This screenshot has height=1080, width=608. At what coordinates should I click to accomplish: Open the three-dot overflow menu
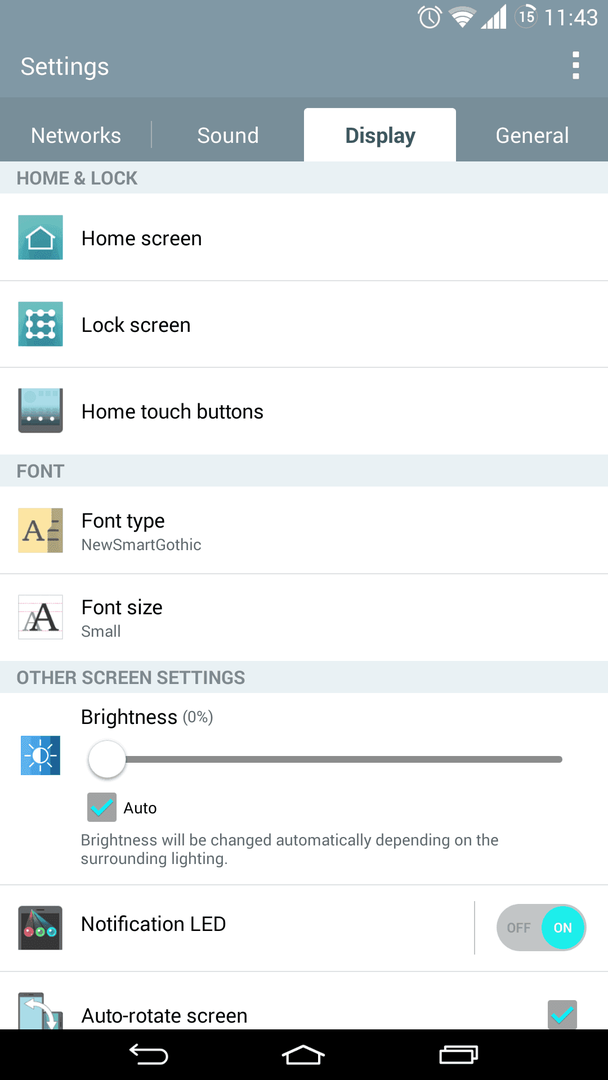tap(576, 66)
